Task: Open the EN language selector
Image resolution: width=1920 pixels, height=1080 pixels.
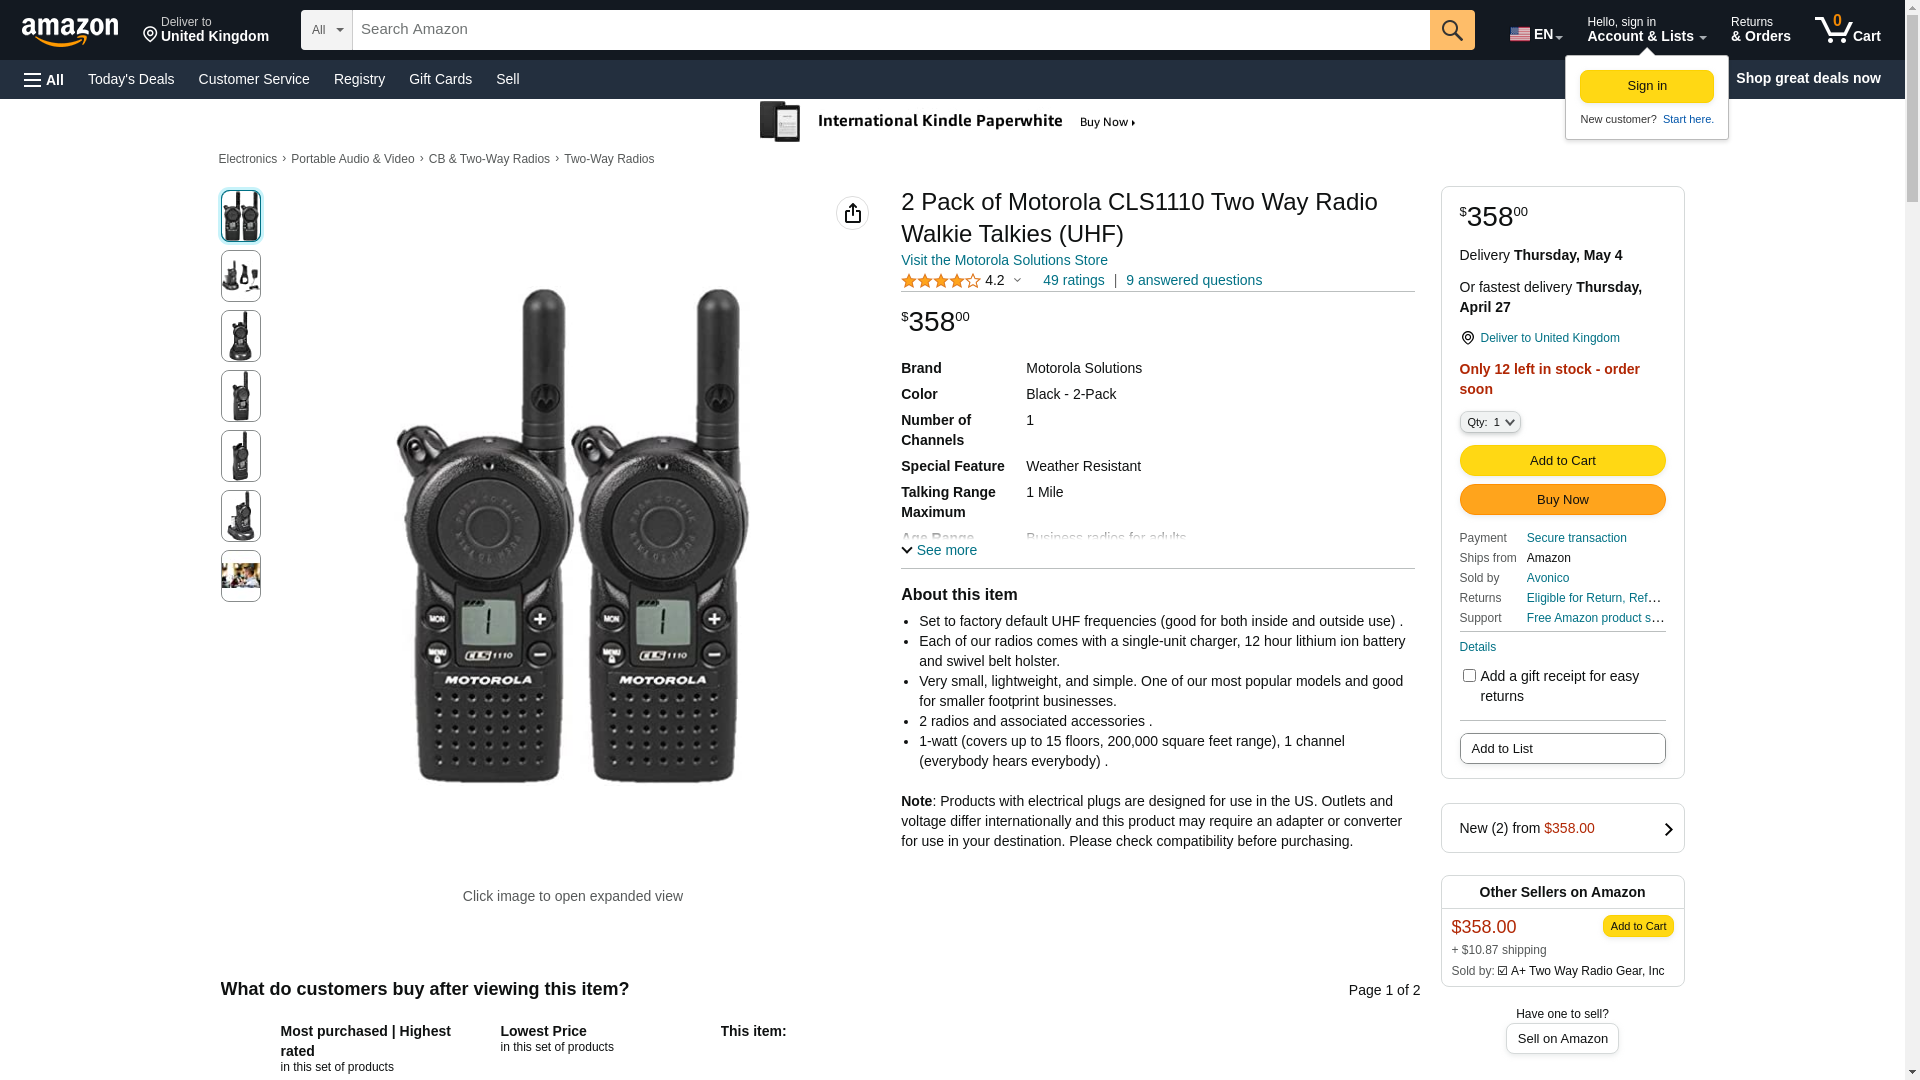Action: 1535,34
